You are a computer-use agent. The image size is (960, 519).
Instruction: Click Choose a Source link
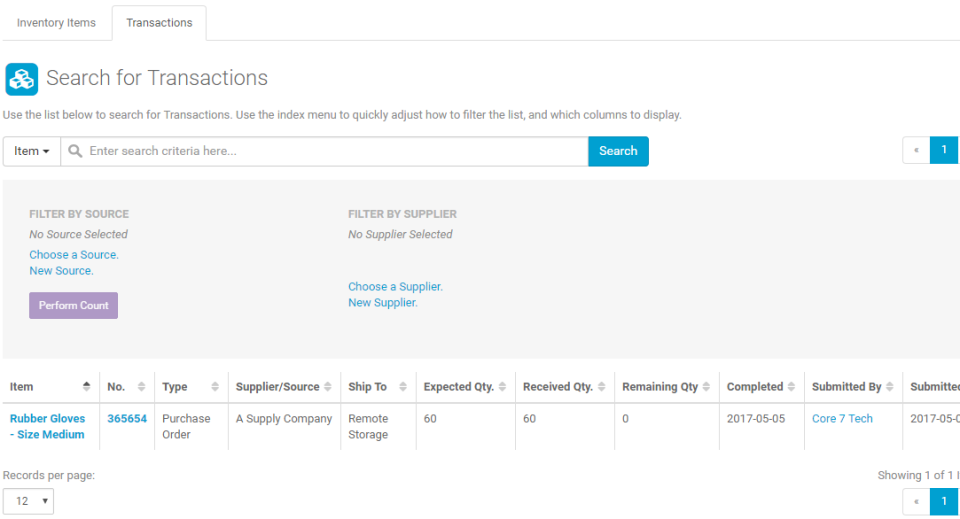[x=74, y=255]
